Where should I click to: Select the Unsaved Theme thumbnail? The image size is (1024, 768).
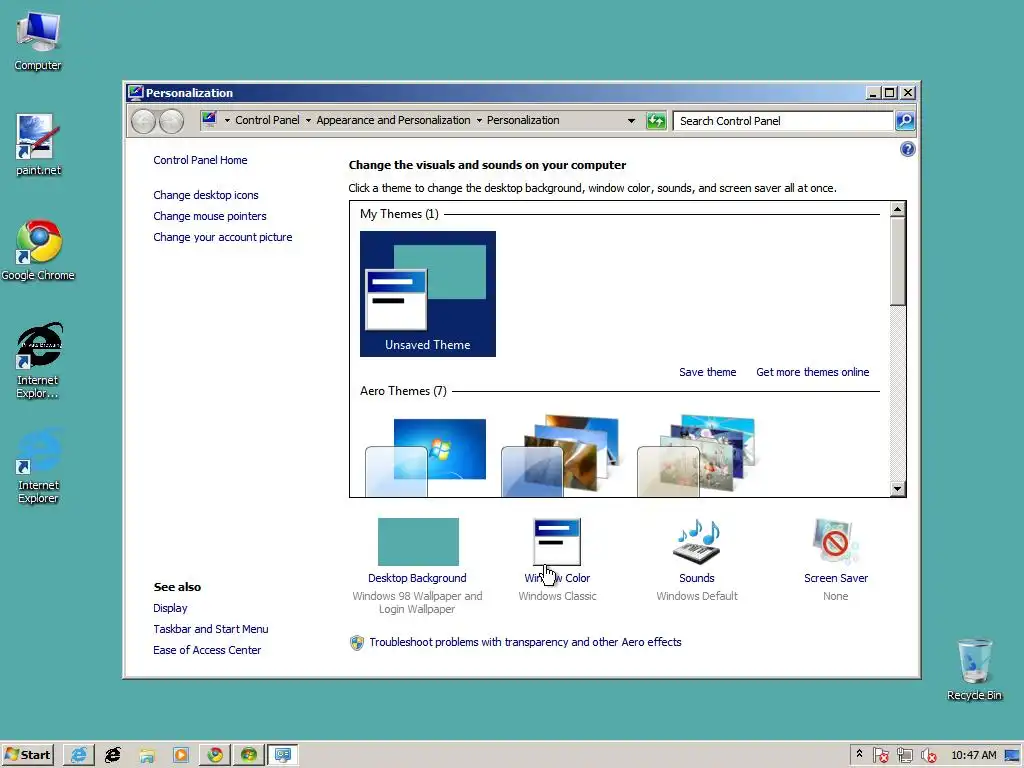coord(428,293)
